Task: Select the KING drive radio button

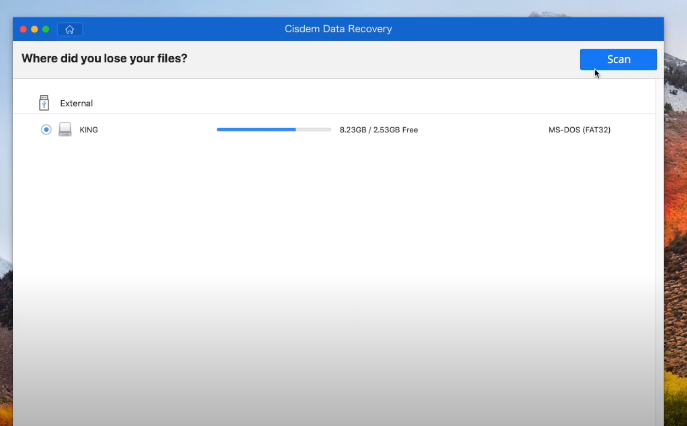Action: 46,130
